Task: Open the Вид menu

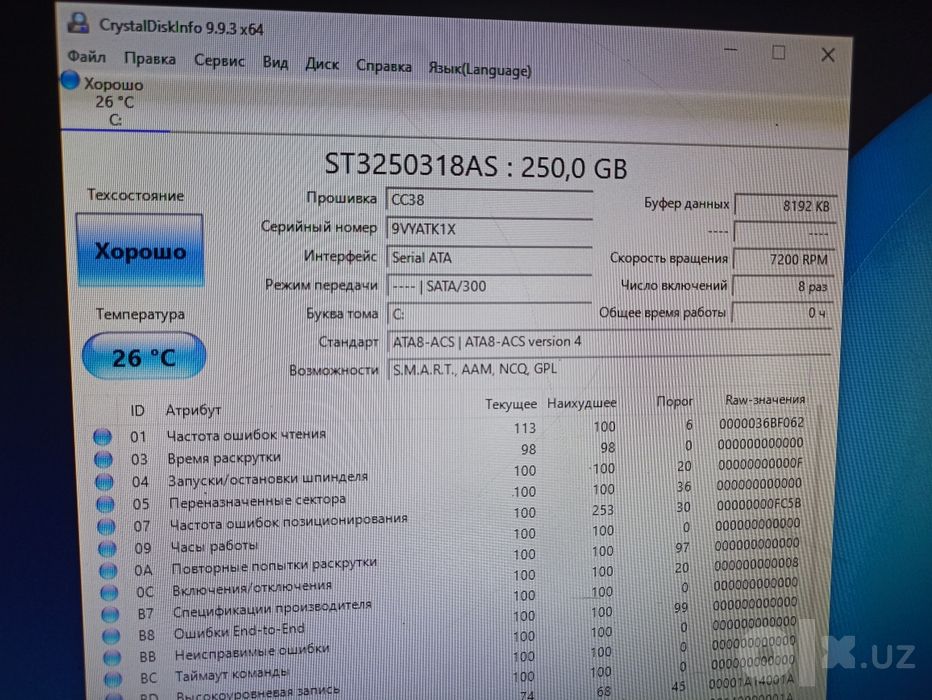Action: (x=275, y=62)
